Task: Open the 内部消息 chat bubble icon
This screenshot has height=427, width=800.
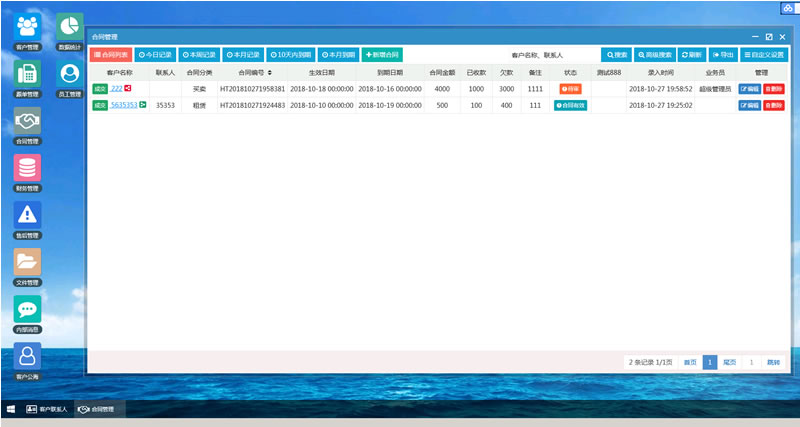Action: coord(27,309)
